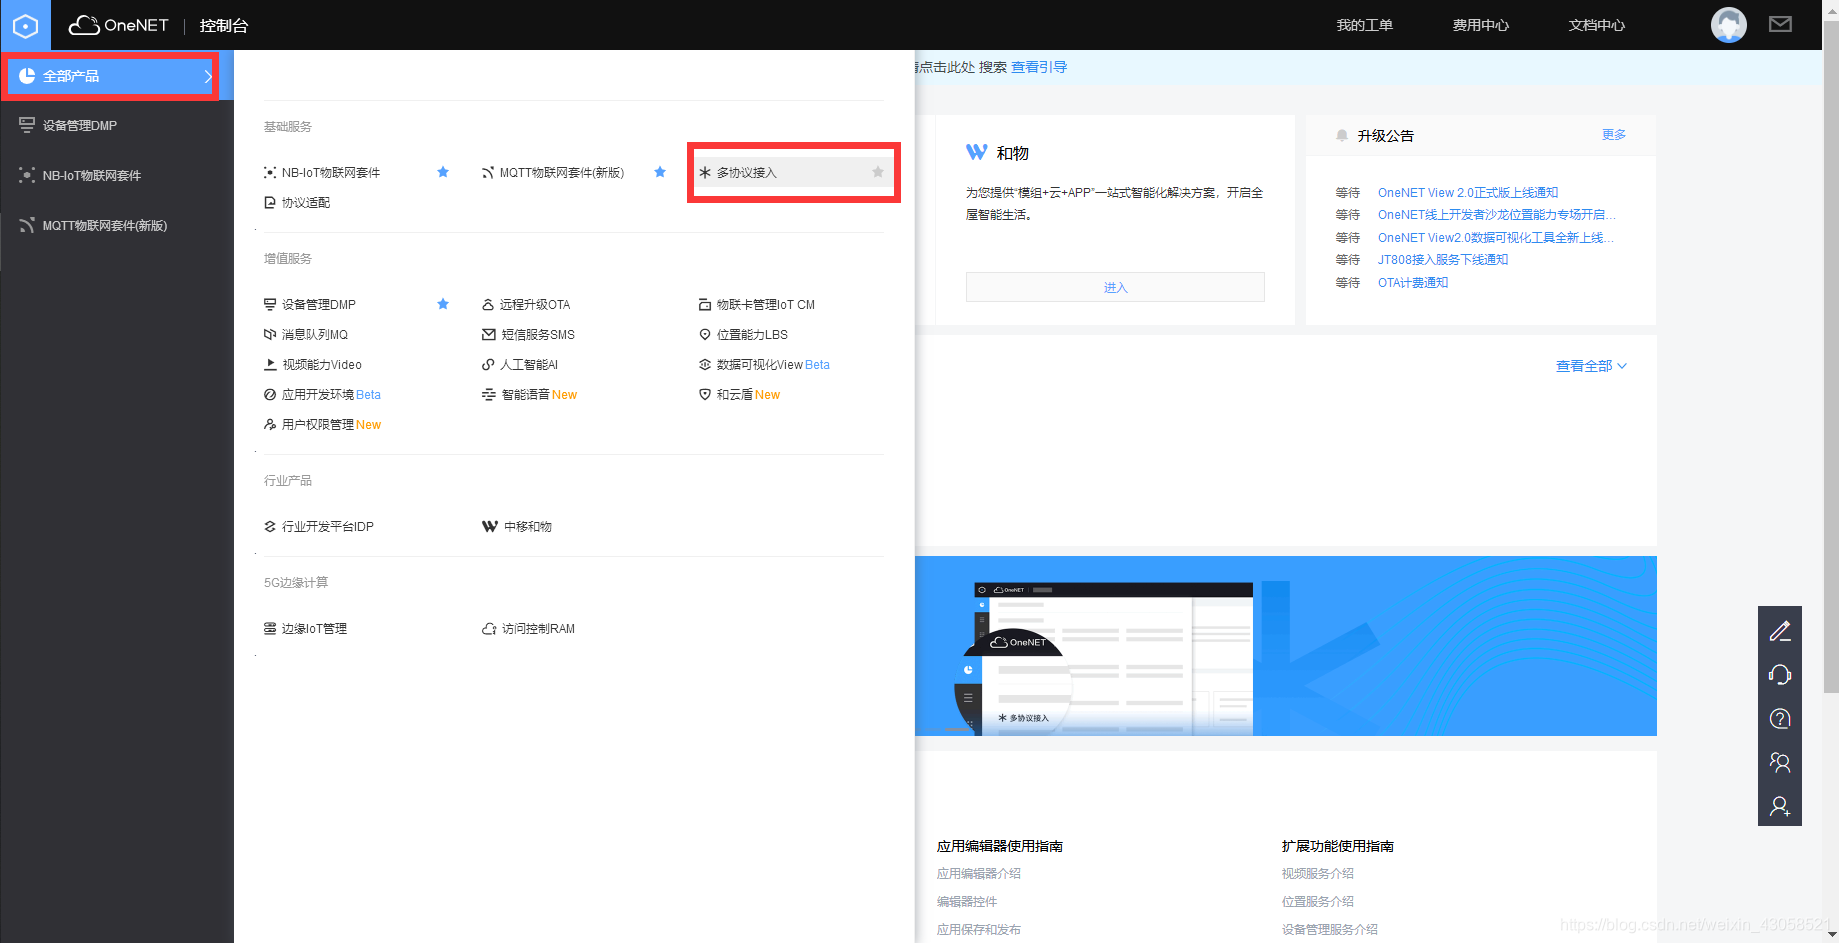Click the blue OneNET promo banner image

[x=1286, y=646]
